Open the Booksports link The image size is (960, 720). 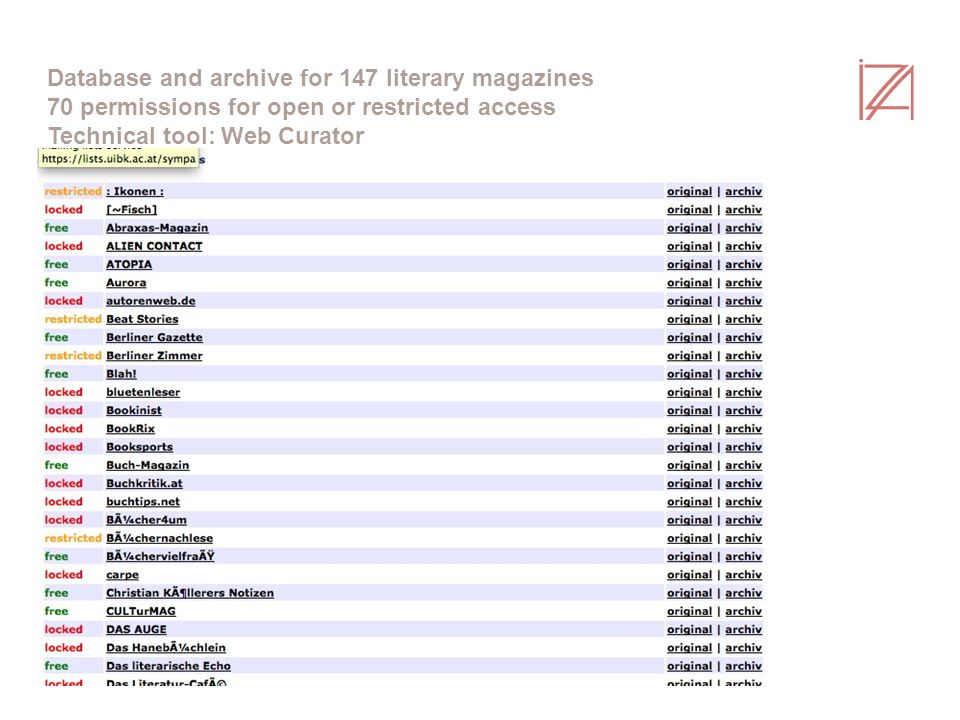[140, 448]
